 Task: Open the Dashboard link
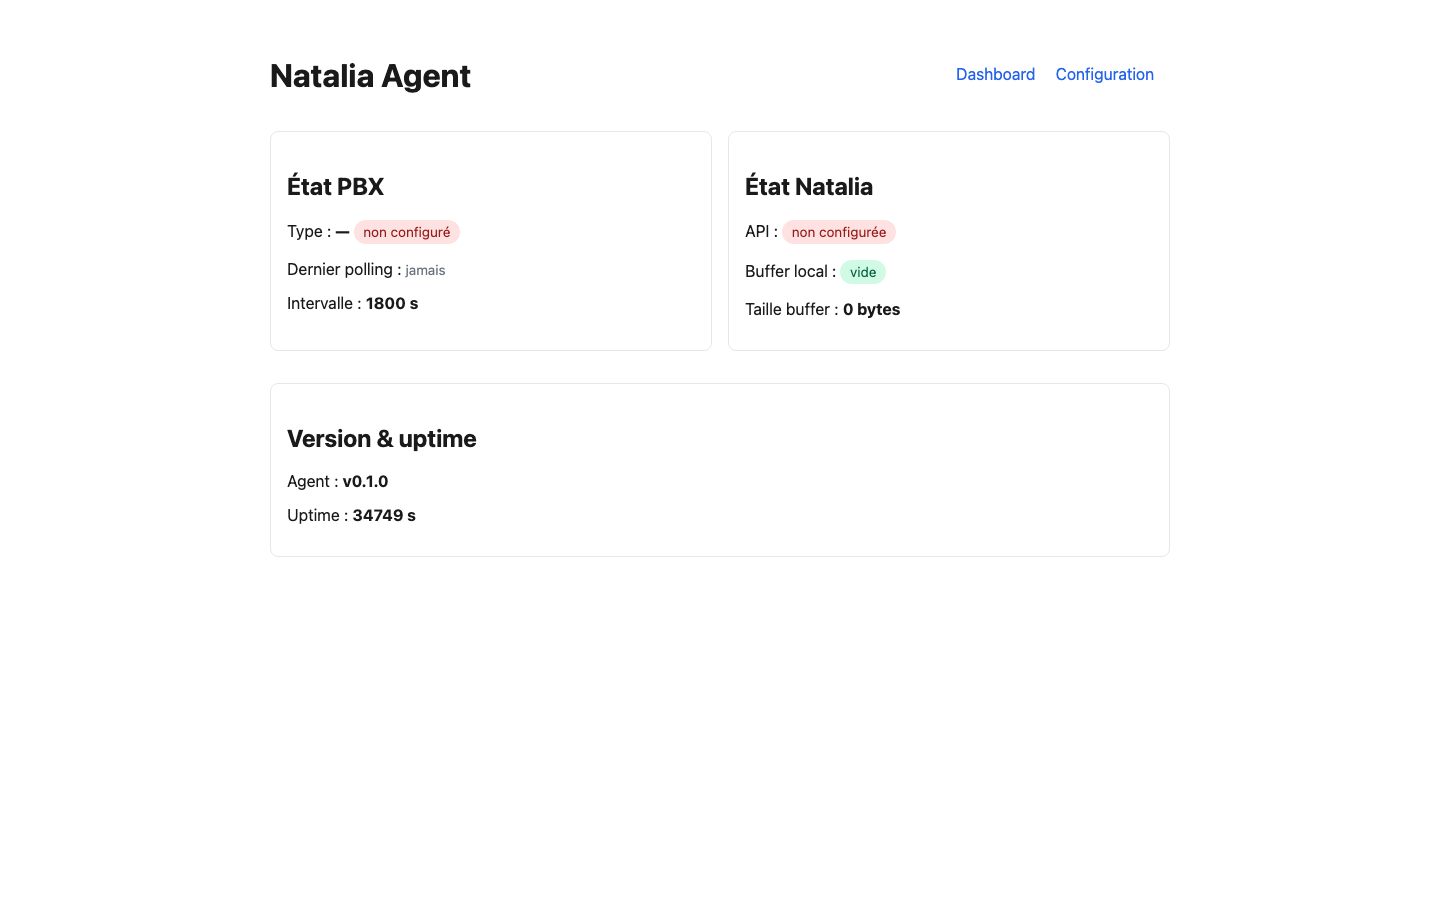pos(995,74)
